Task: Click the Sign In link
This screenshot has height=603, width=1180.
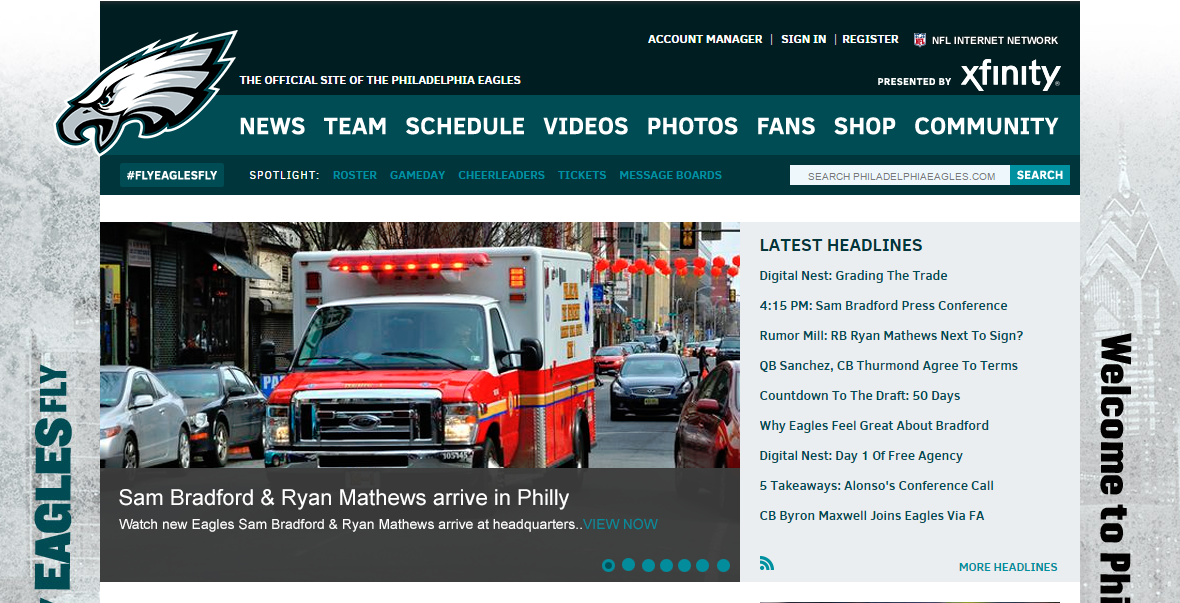Action: click(804, 39)
